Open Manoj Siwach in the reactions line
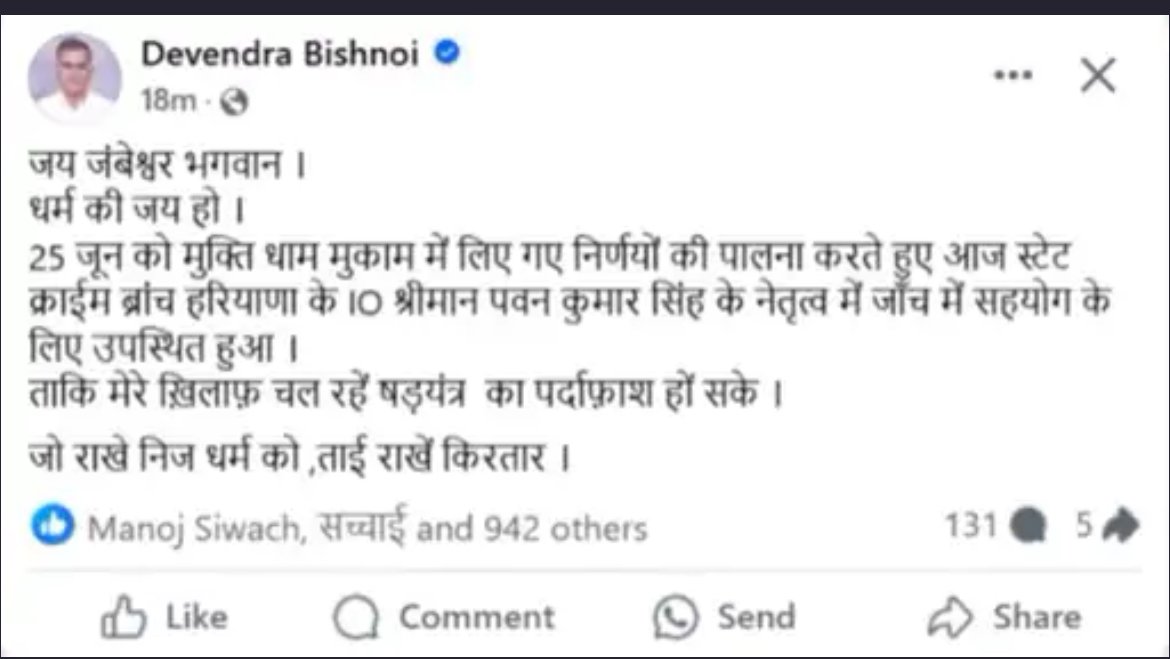 194,527
